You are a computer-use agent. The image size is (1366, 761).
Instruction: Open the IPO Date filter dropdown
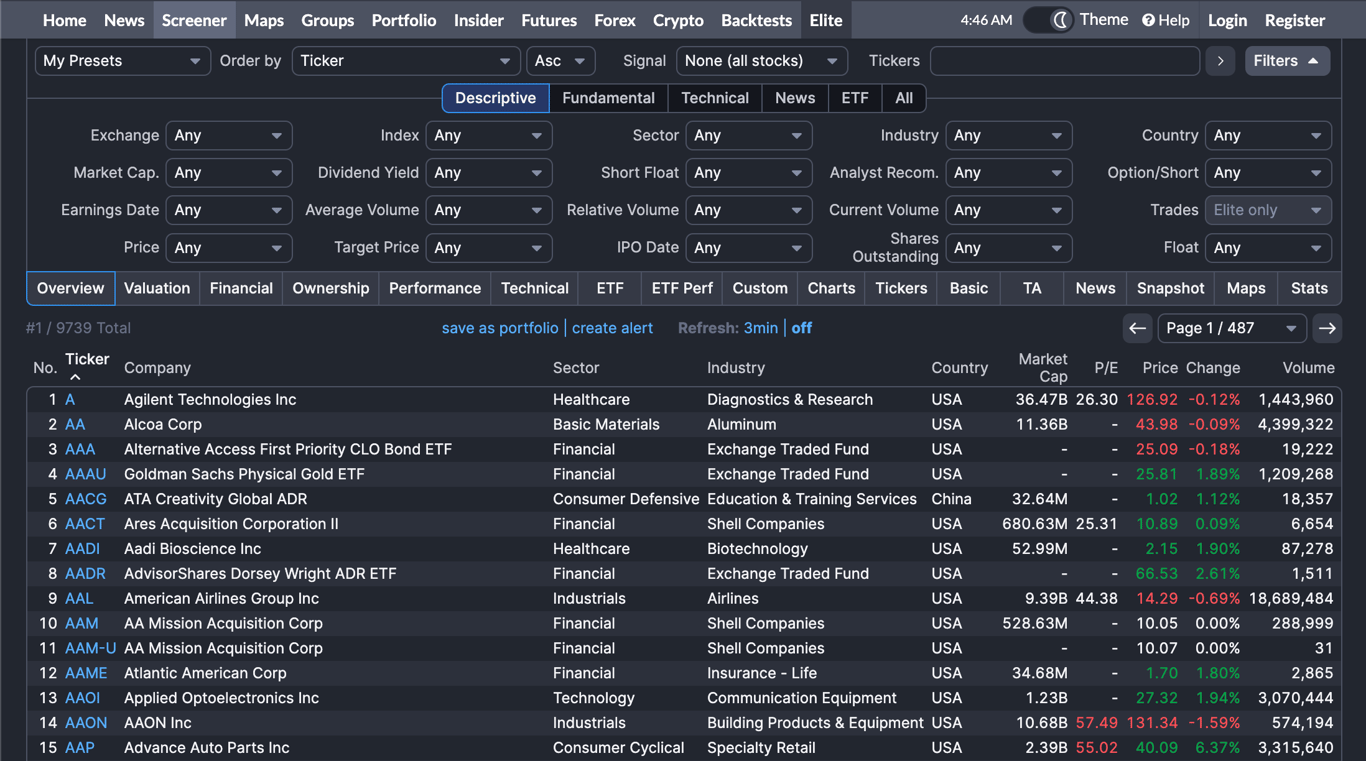749,247
